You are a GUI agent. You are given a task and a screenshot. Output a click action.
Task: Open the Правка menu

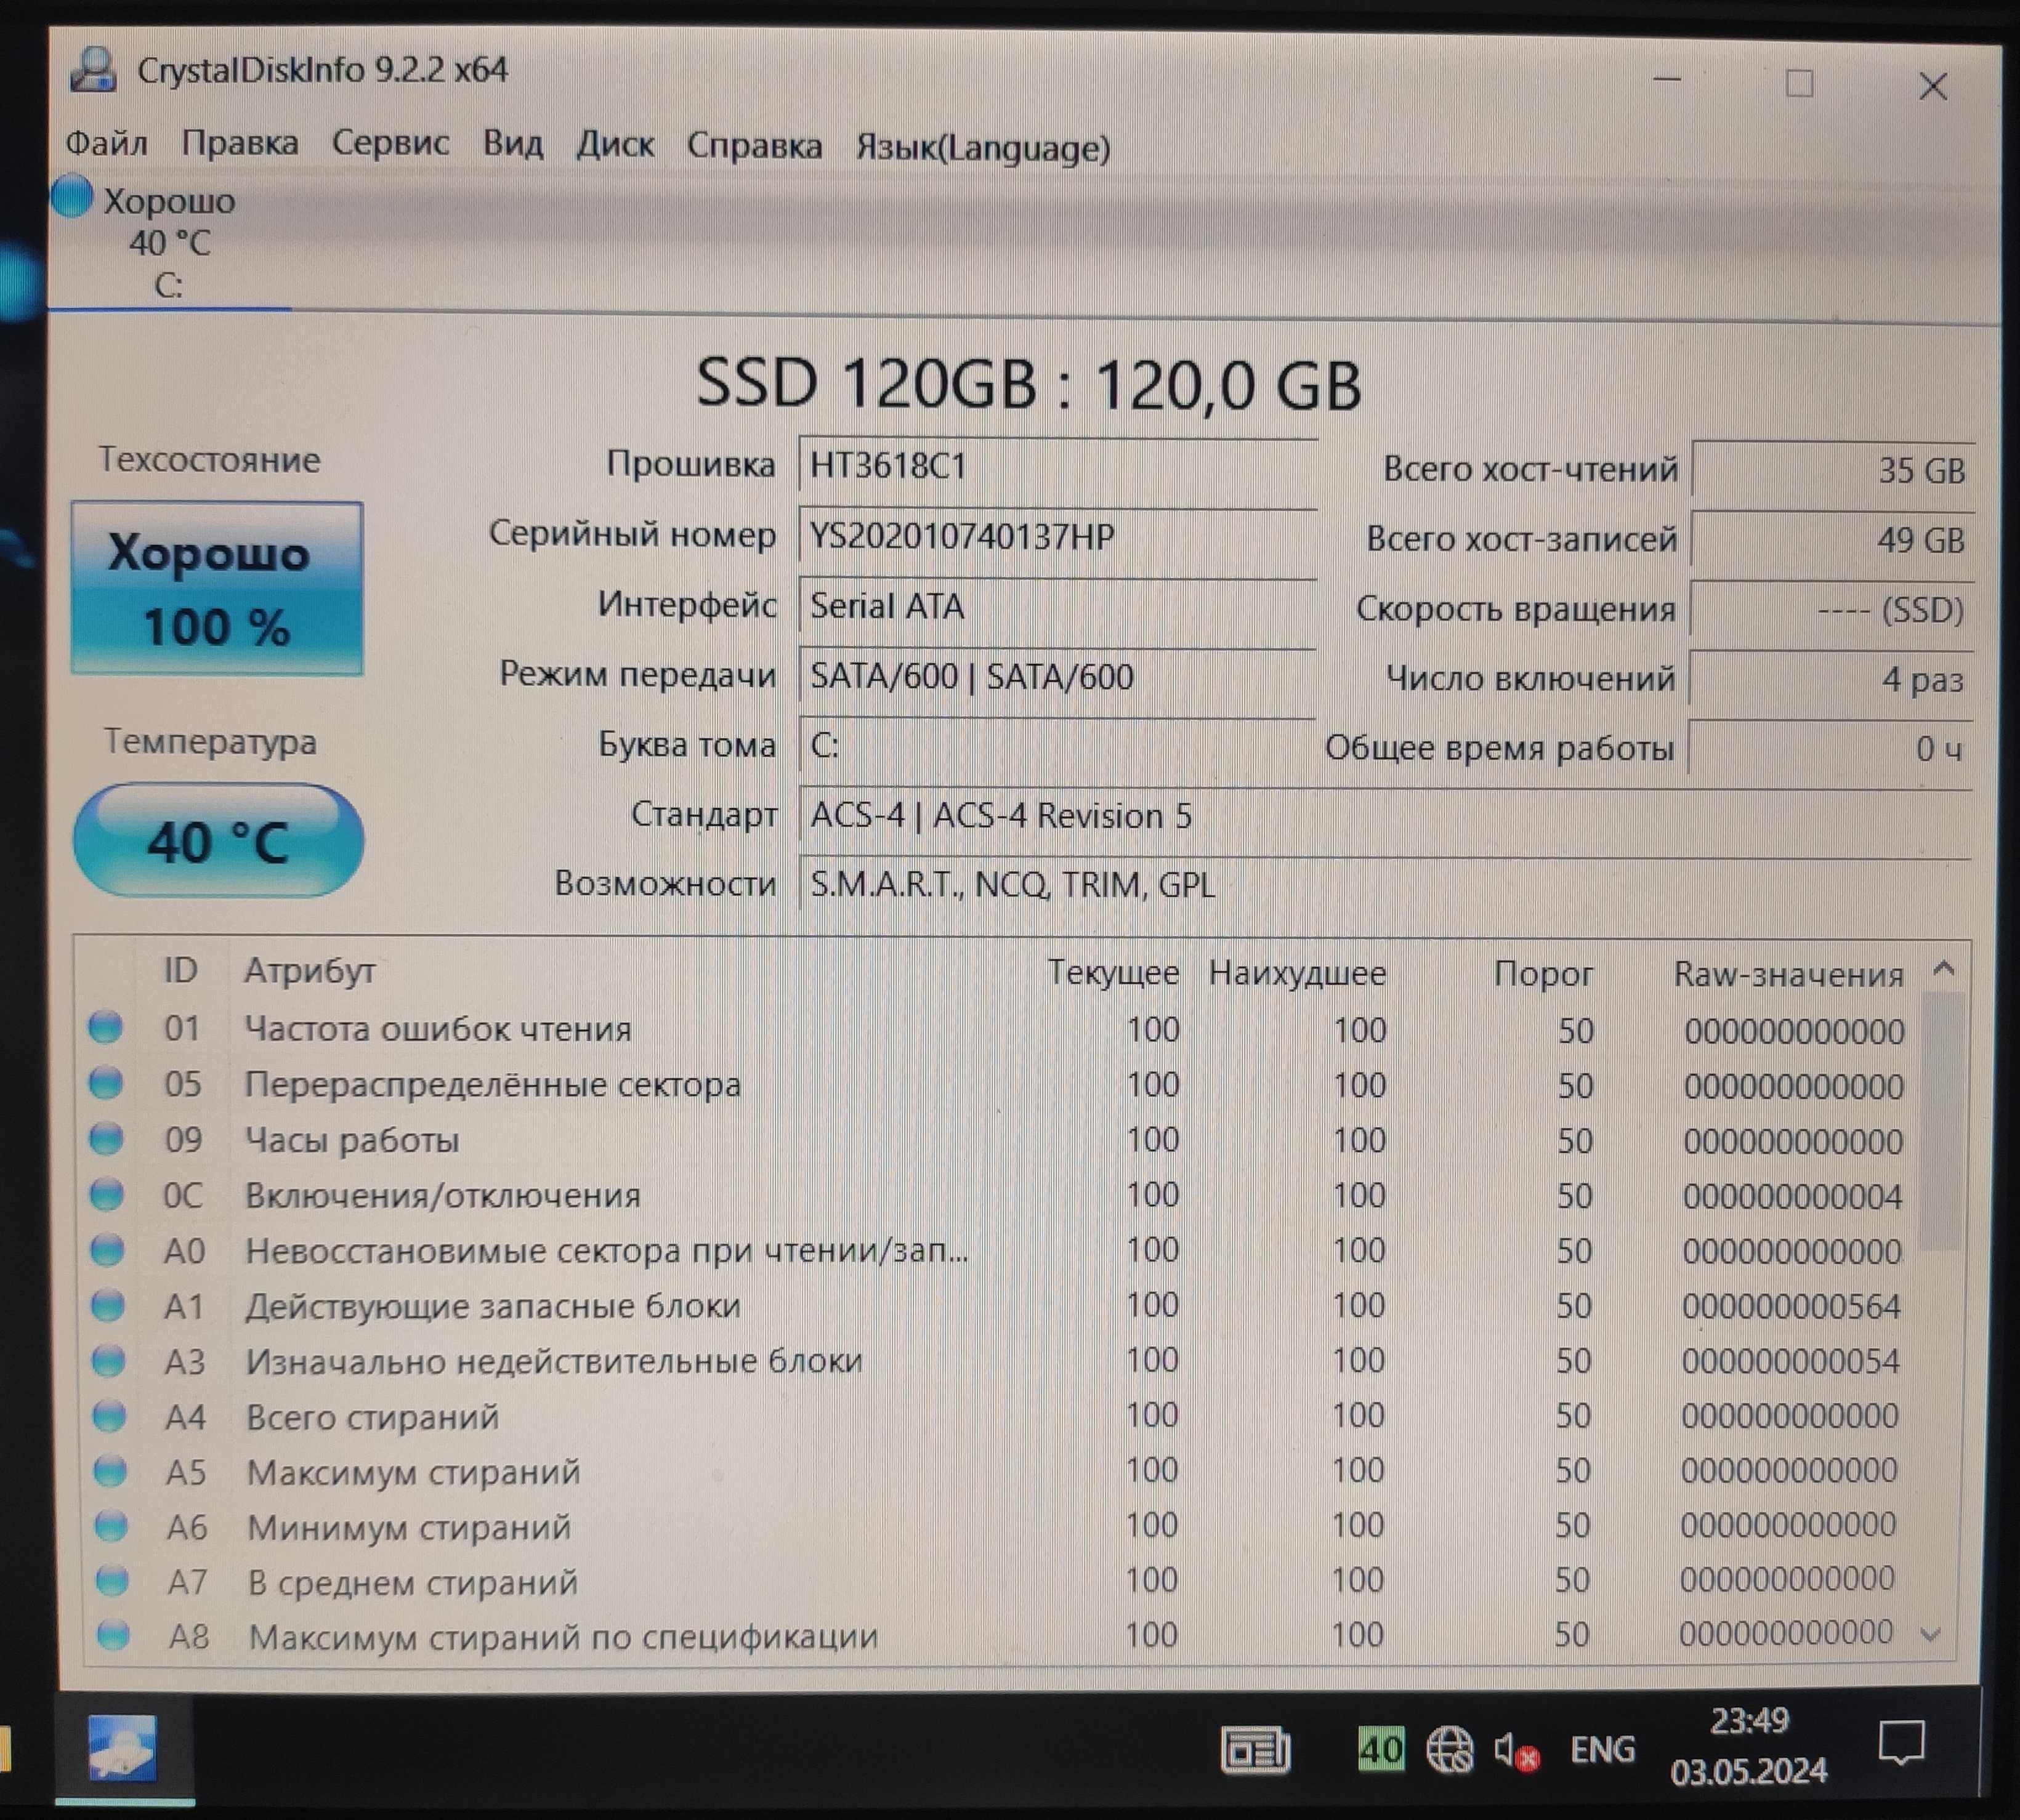coord(240,144)
